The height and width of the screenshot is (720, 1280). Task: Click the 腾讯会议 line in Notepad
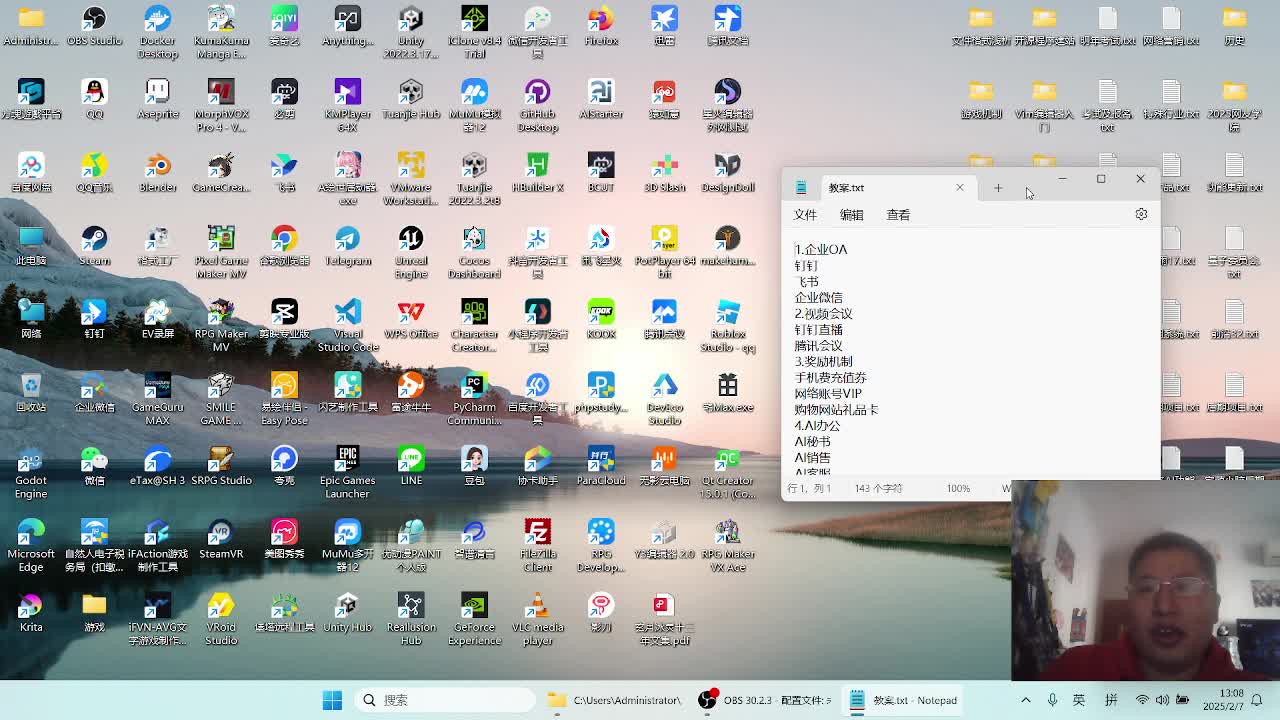point(819,345)
